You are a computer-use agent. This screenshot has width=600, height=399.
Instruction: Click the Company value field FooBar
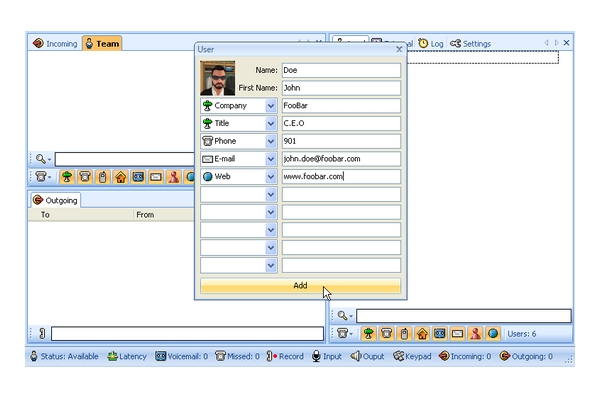click(341, 106)
